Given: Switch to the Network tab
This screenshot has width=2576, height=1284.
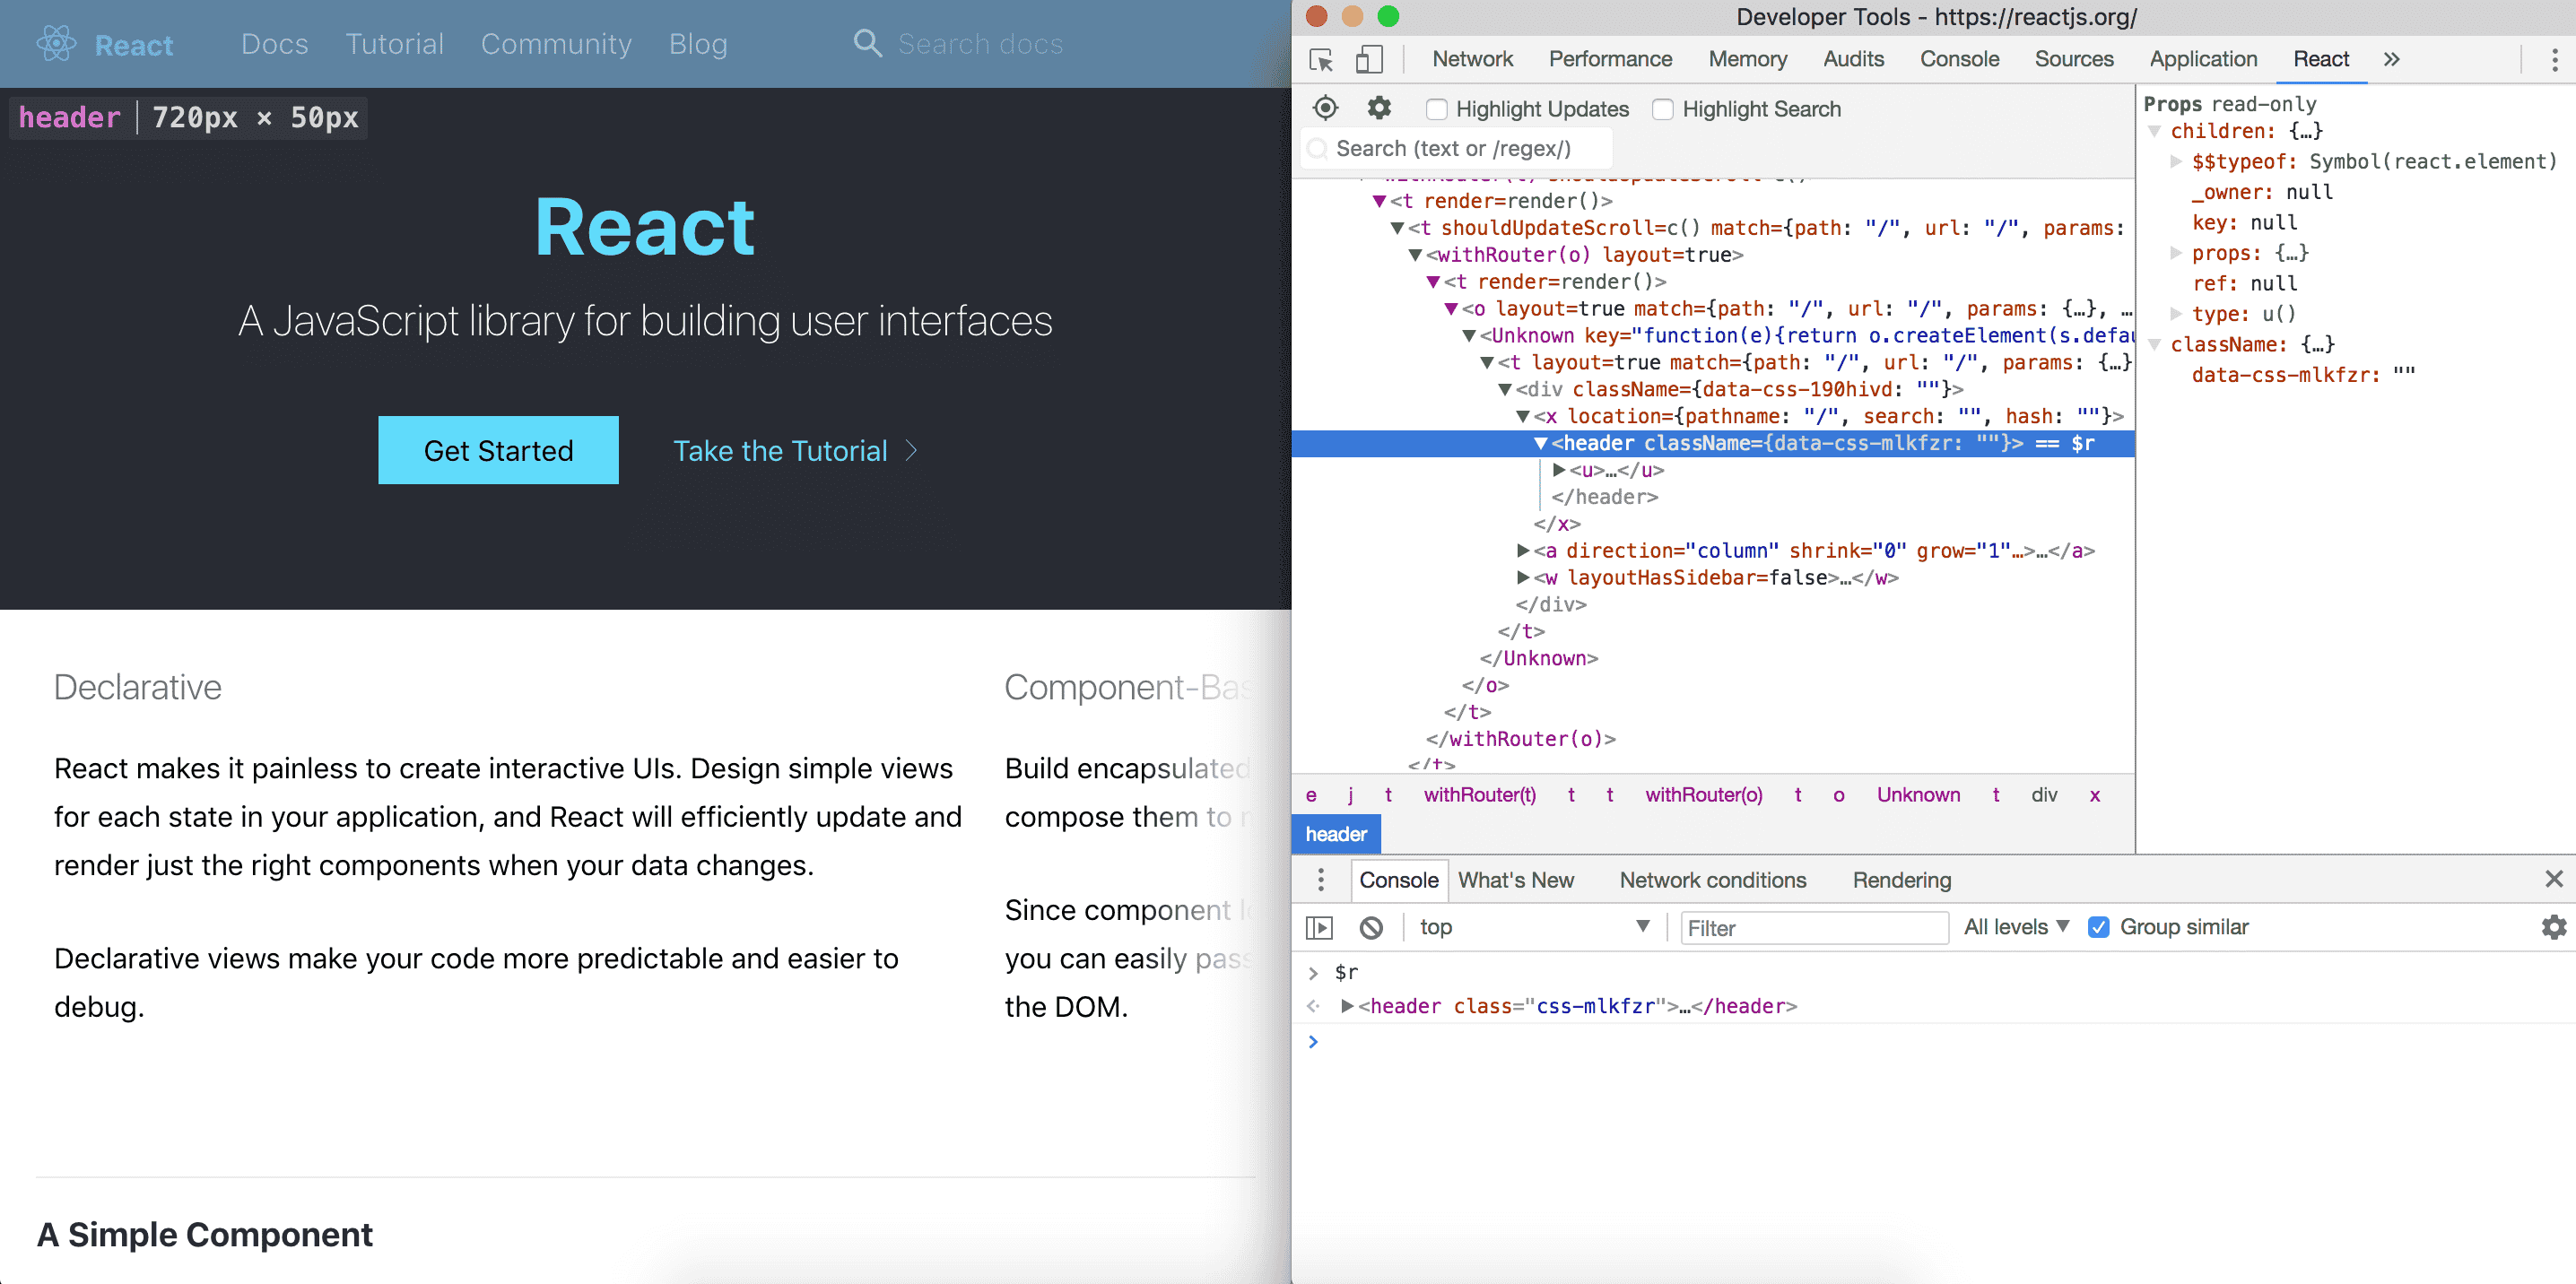Looking at the screenshot, I should [x=1472, y=59].
